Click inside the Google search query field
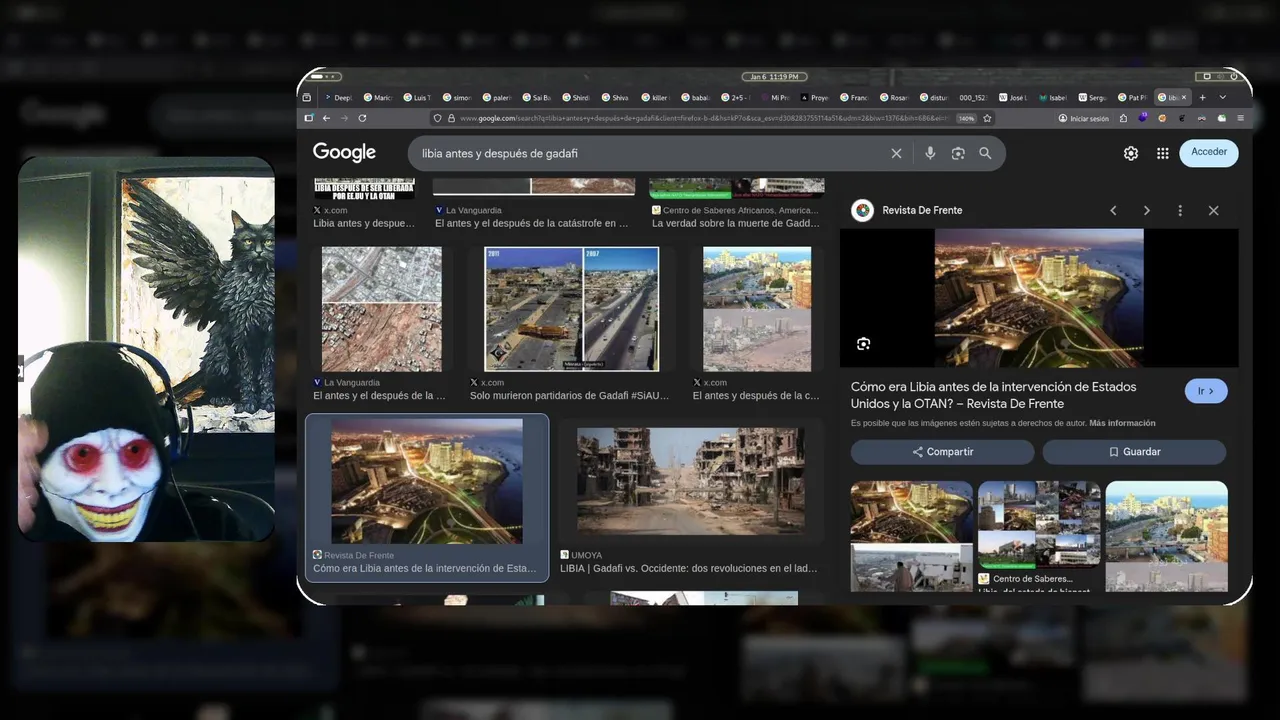The height and width of the screenshot is (720, 1280). (x=650, y=153)
